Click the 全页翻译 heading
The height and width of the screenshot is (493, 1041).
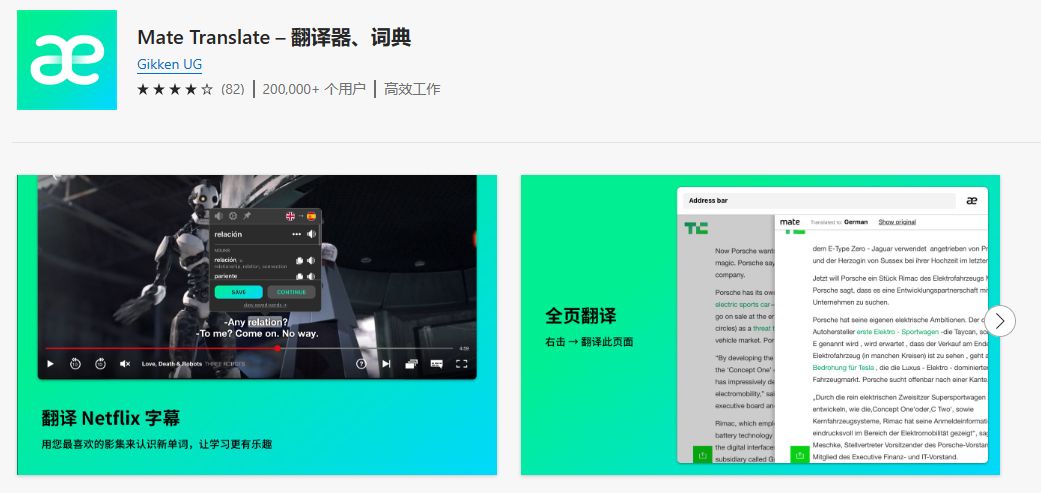581,315
